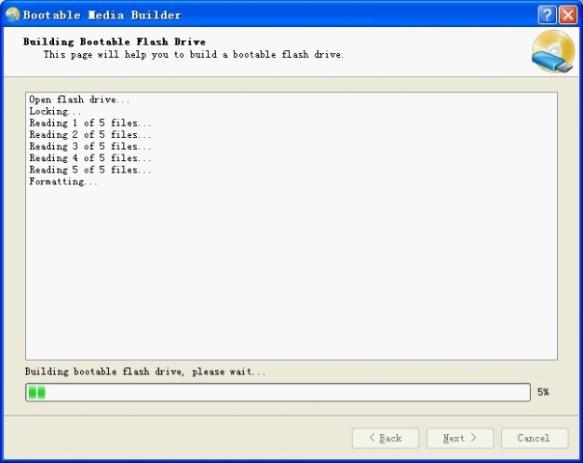Pick the "Reading 3 of 5 files" log line
583x463 pixels.
tap(90, 147)
